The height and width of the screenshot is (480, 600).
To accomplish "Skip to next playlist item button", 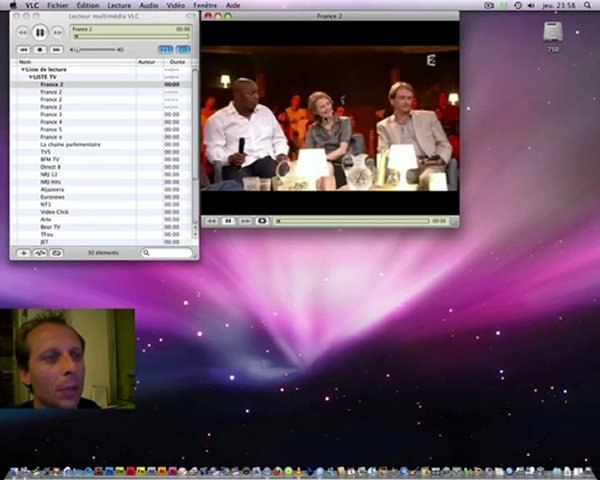I will 56,50.
